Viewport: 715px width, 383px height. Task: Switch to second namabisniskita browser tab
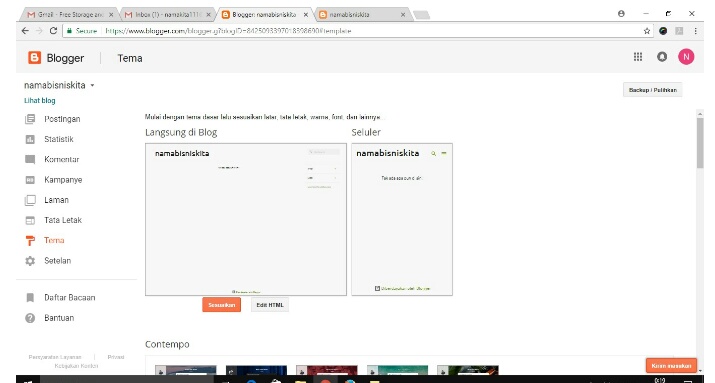click(362, 15)
